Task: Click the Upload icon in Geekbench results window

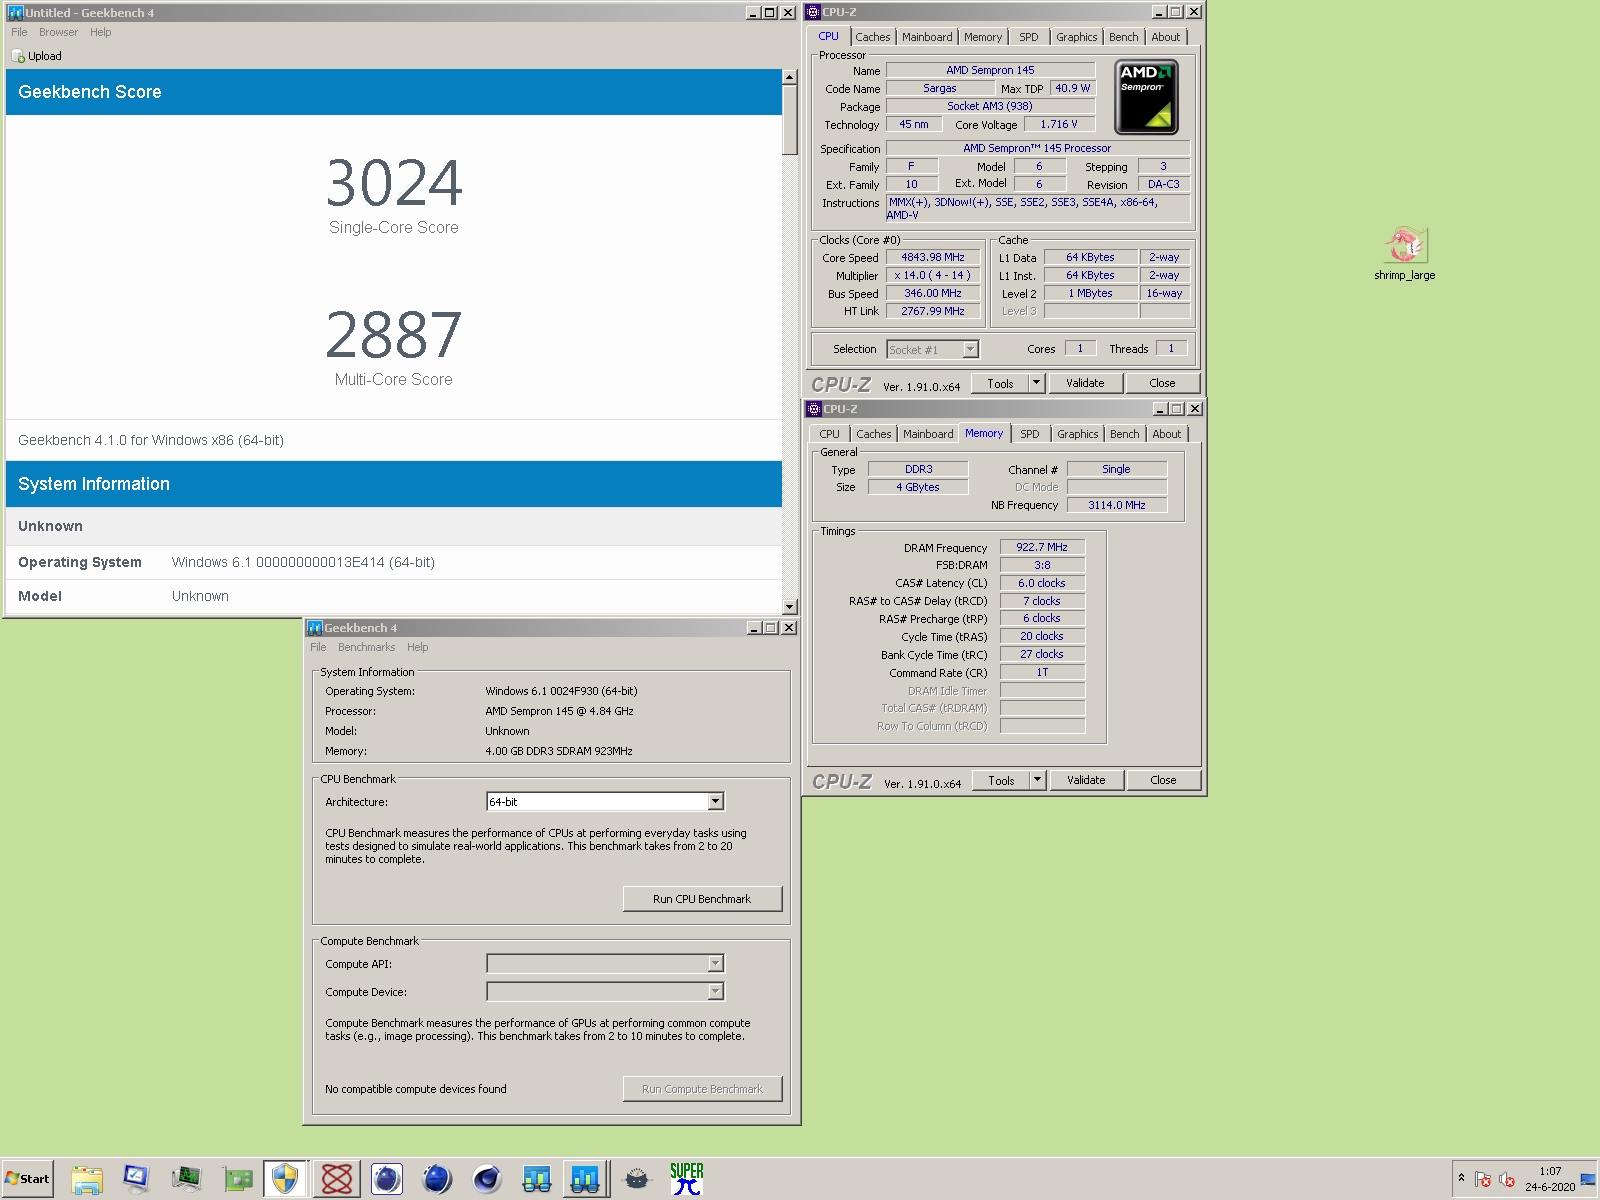Action: coord(18,56)
